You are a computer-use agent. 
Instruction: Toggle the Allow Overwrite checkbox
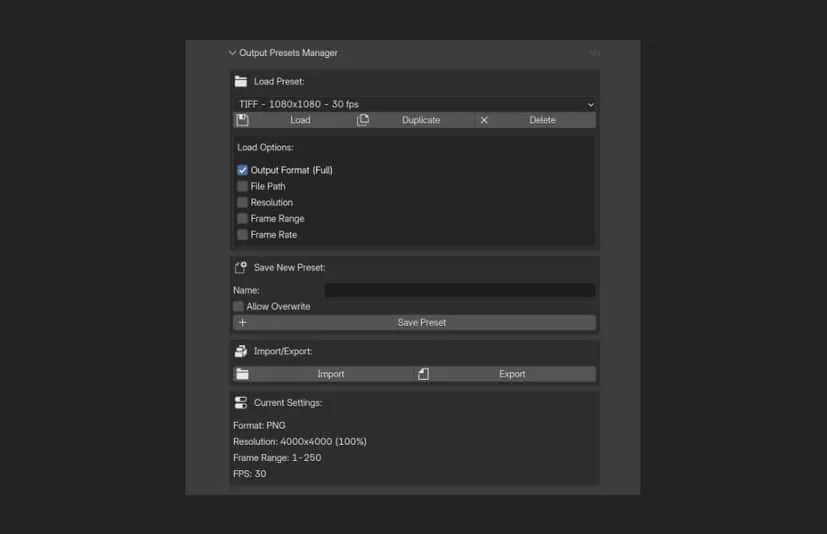coord(238,306)
